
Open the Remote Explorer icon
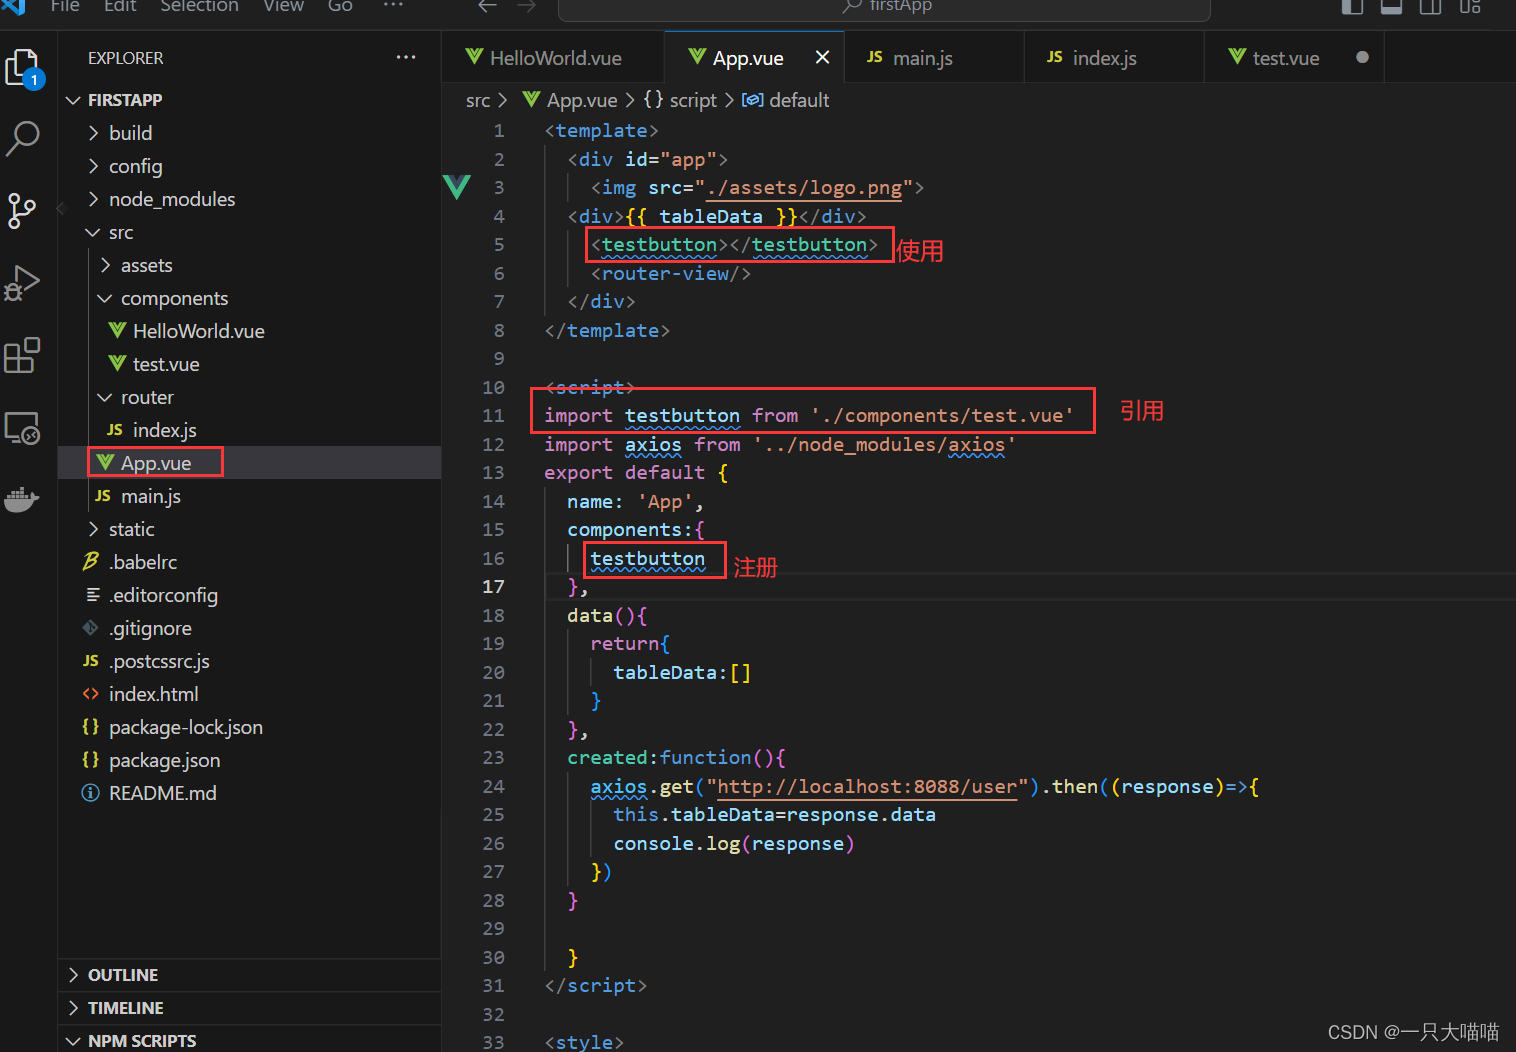pyautogui.click(x=22, y=428)
